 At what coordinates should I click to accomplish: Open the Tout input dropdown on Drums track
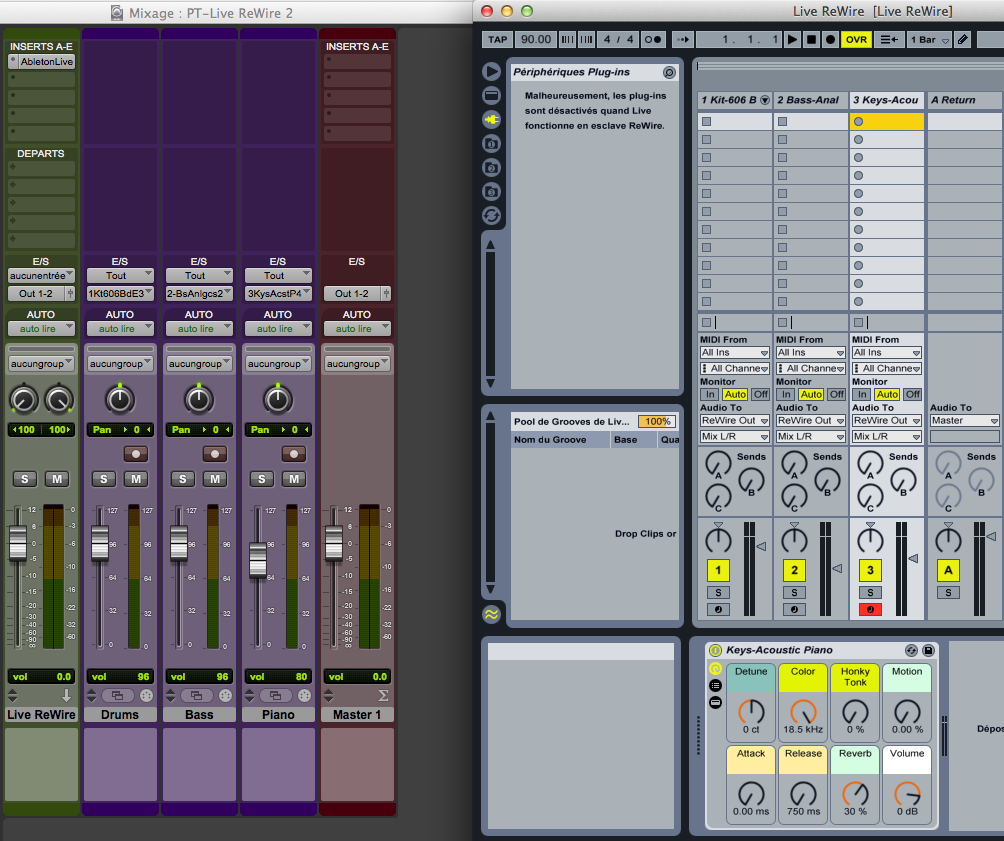(x=120, y=276)
